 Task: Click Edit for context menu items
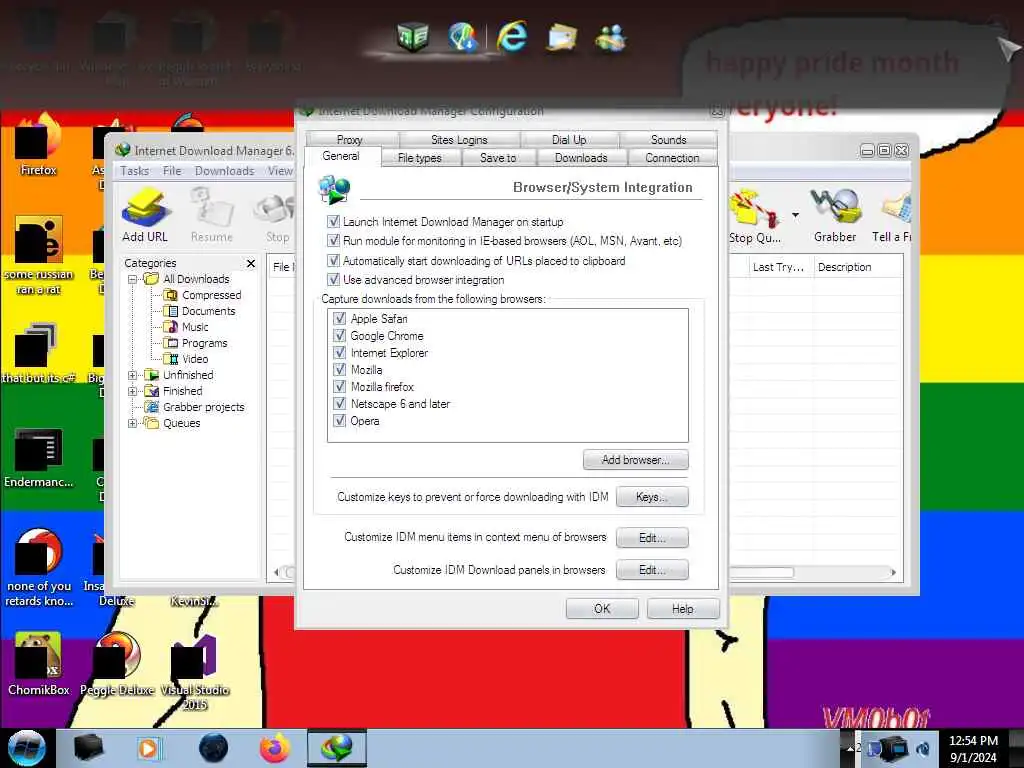tap(652, 537)
